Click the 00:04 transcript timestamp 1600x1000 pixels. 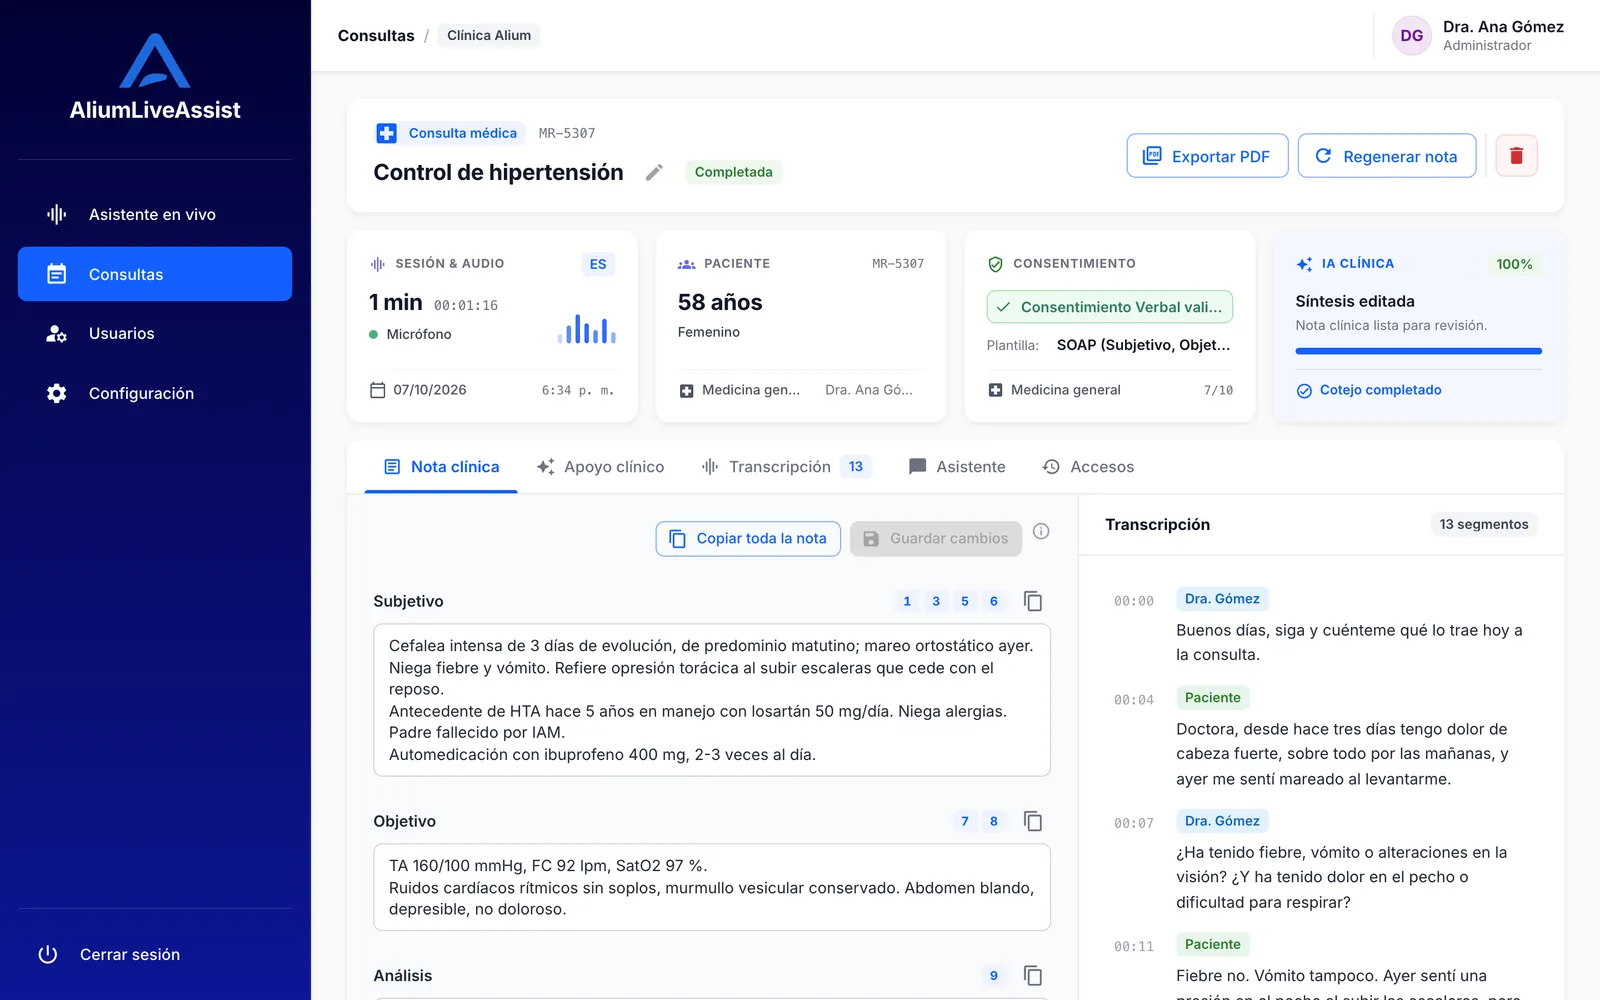point(1134,700)
